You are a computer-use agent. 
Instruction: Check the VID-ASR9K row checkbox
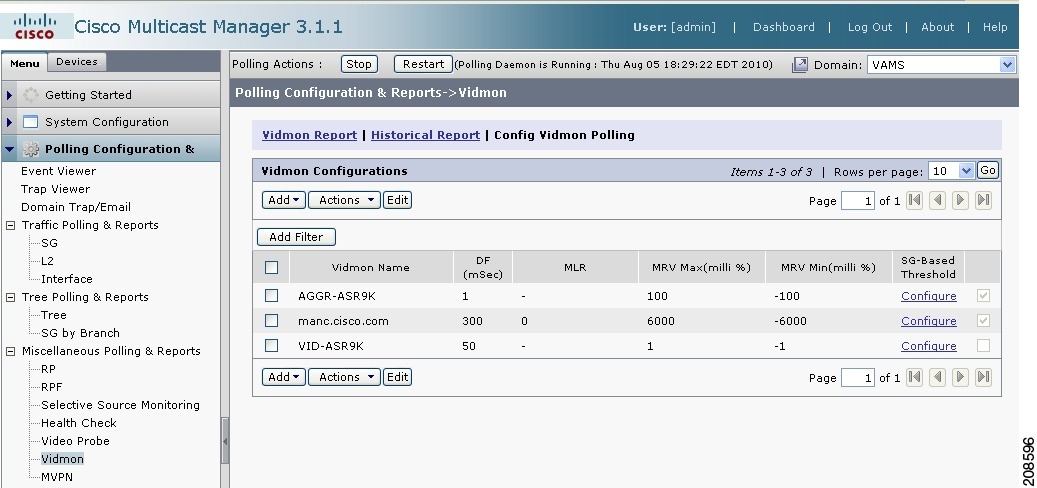[x=271, y=345]
